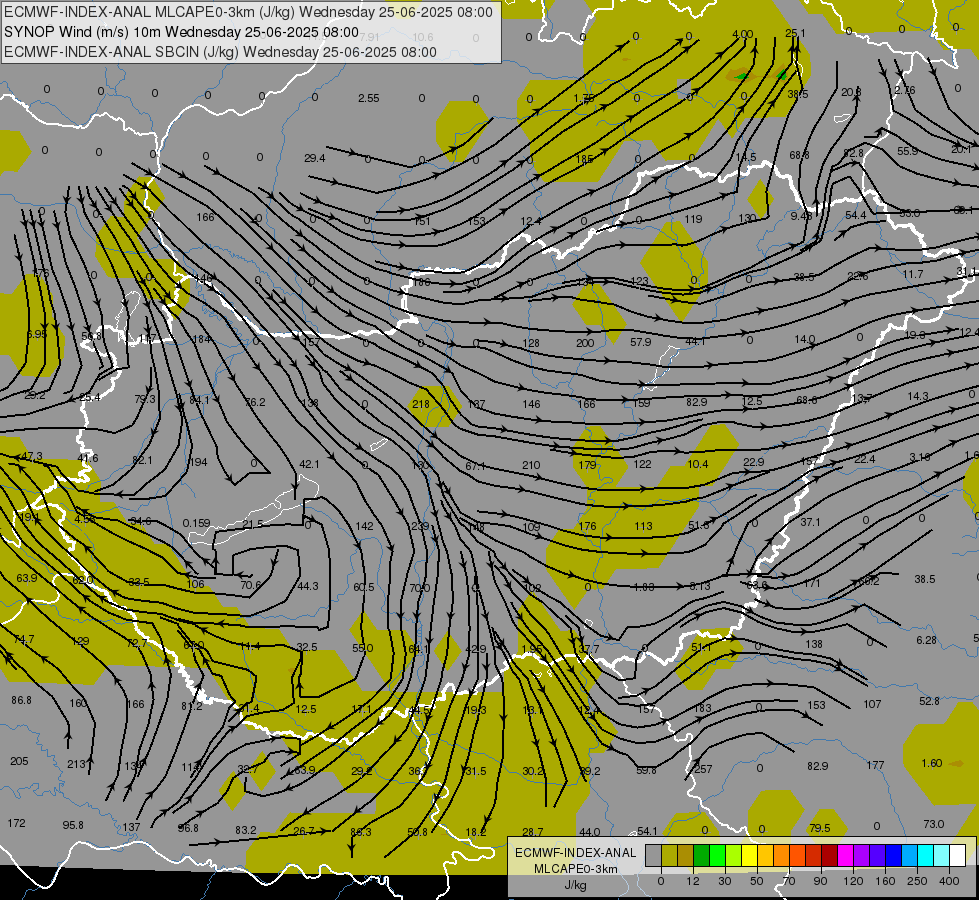979x900 pixels.
Task: Click the map value 9.46
Action: tap(801, 215)
